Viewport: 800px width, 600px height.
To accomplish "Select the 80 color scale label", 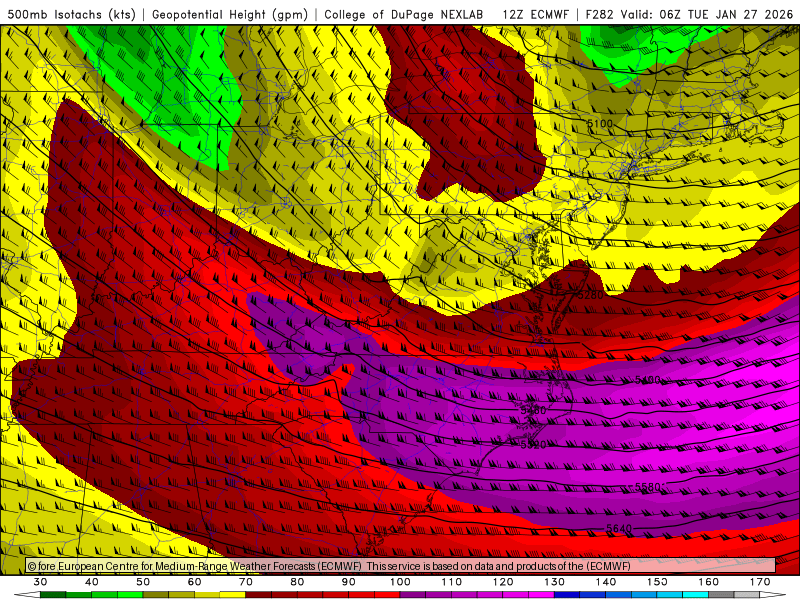I will (297, 582).
